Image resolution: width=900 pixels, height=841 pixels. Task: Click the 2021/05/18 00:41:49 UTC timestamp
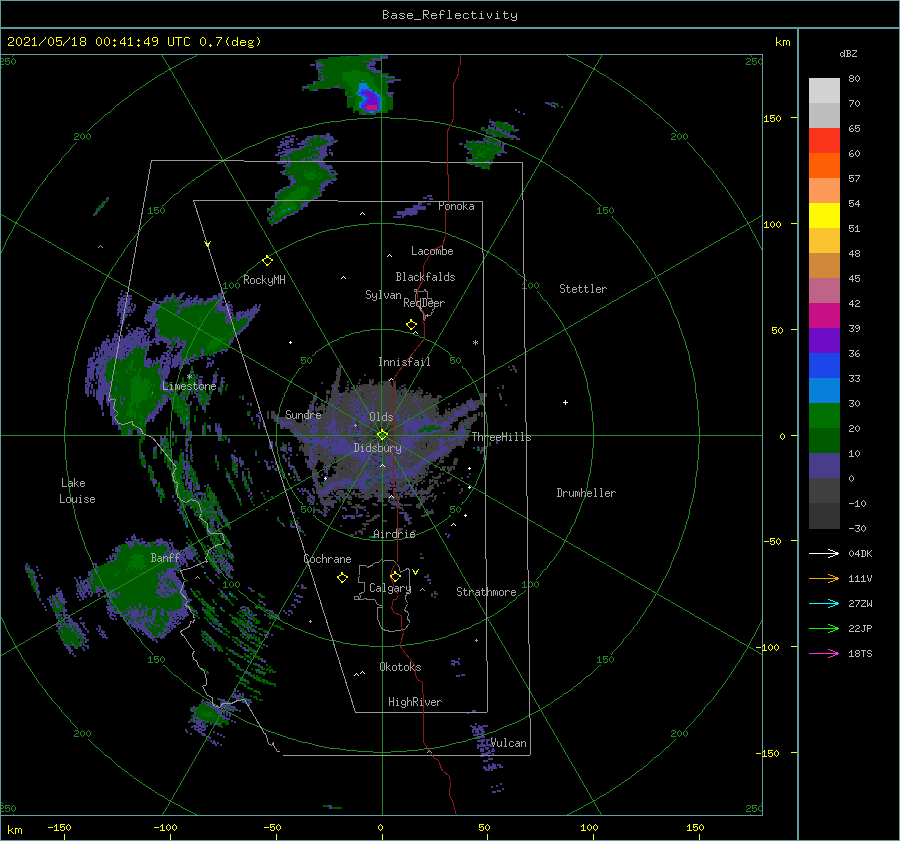point(99,42)
